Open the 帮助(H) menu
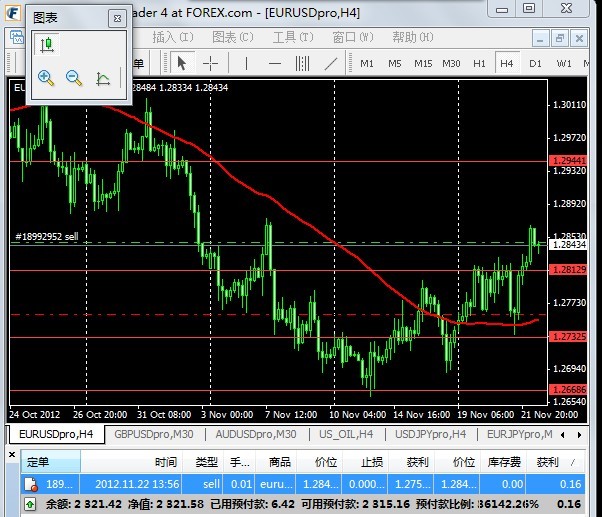This screenshot has width=602, height=517. tap(413, 37)
